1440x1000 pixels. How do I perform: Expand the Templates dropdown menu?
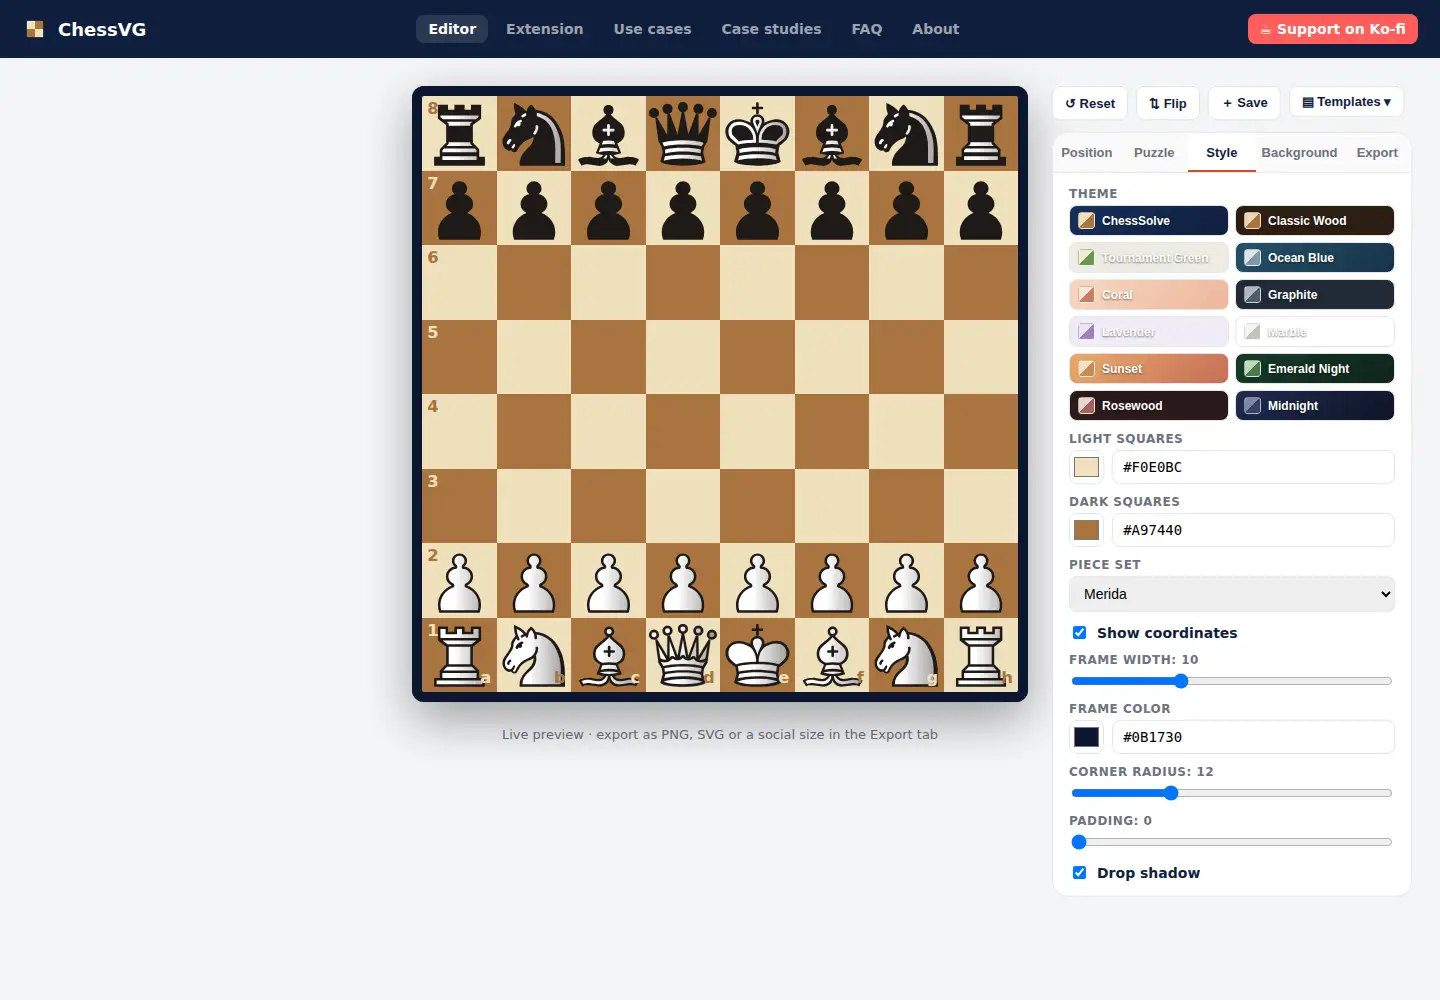click(x=1346, y=102)
